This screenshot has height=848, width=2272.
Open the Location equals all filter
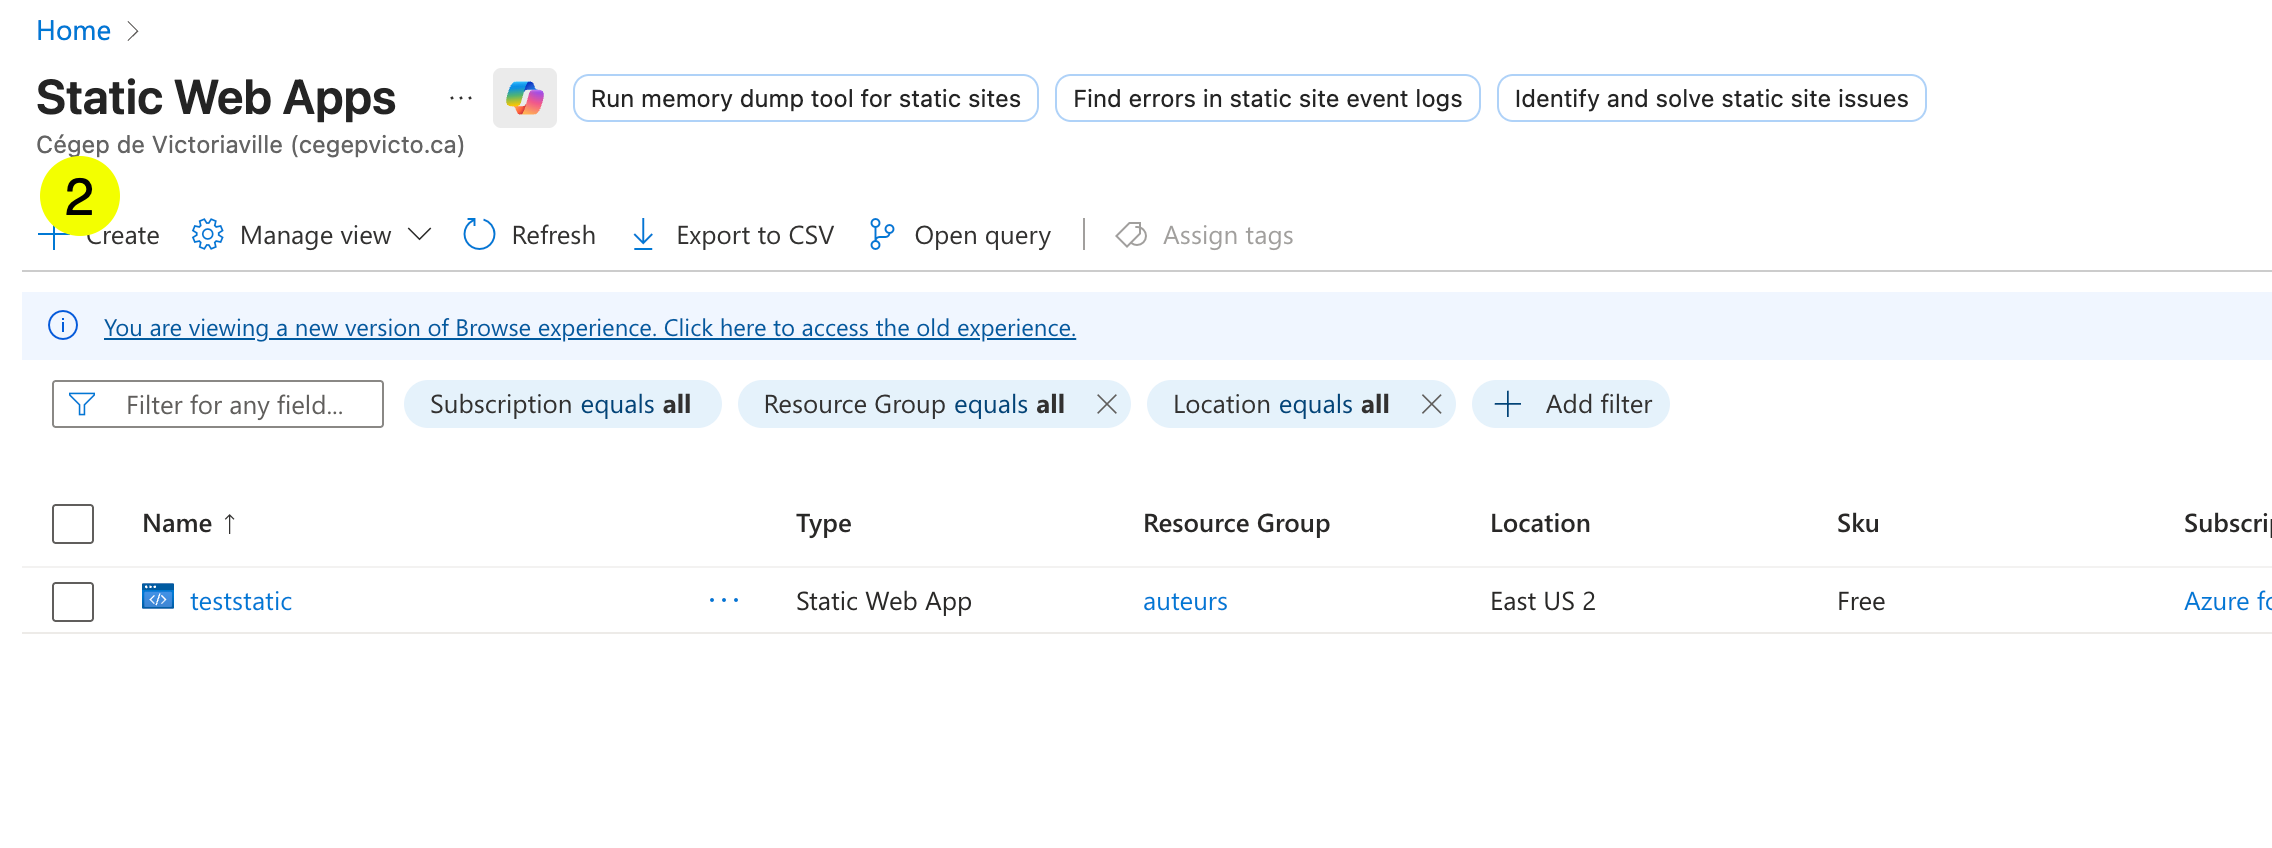point(1281,404)
